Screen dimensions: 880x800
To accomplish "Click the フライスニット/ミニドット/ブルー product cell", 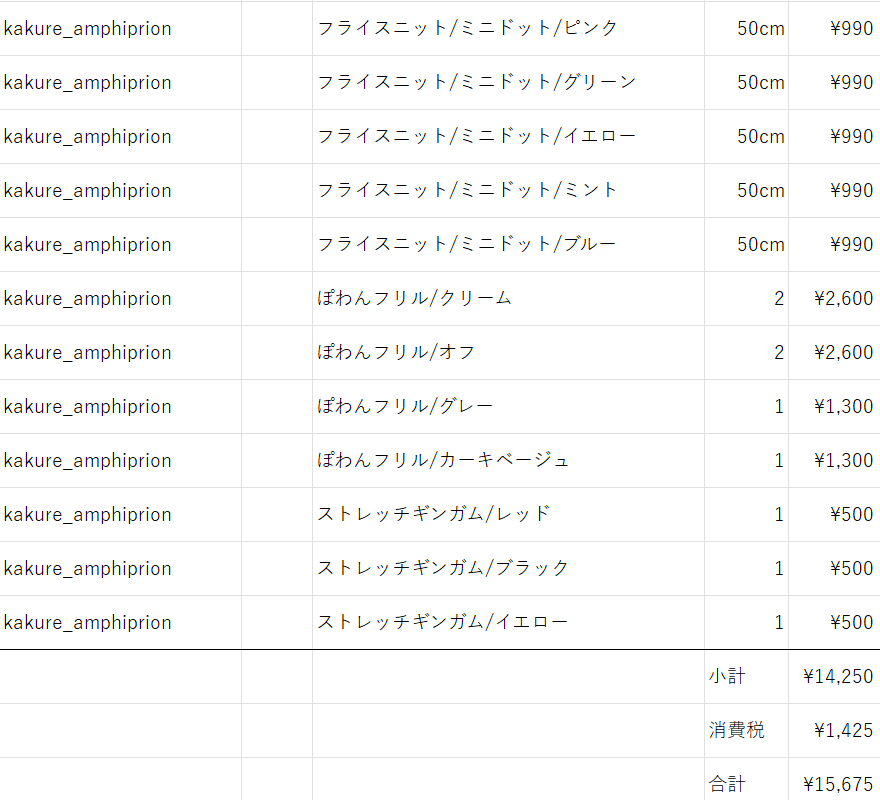I will coord(508,244).
